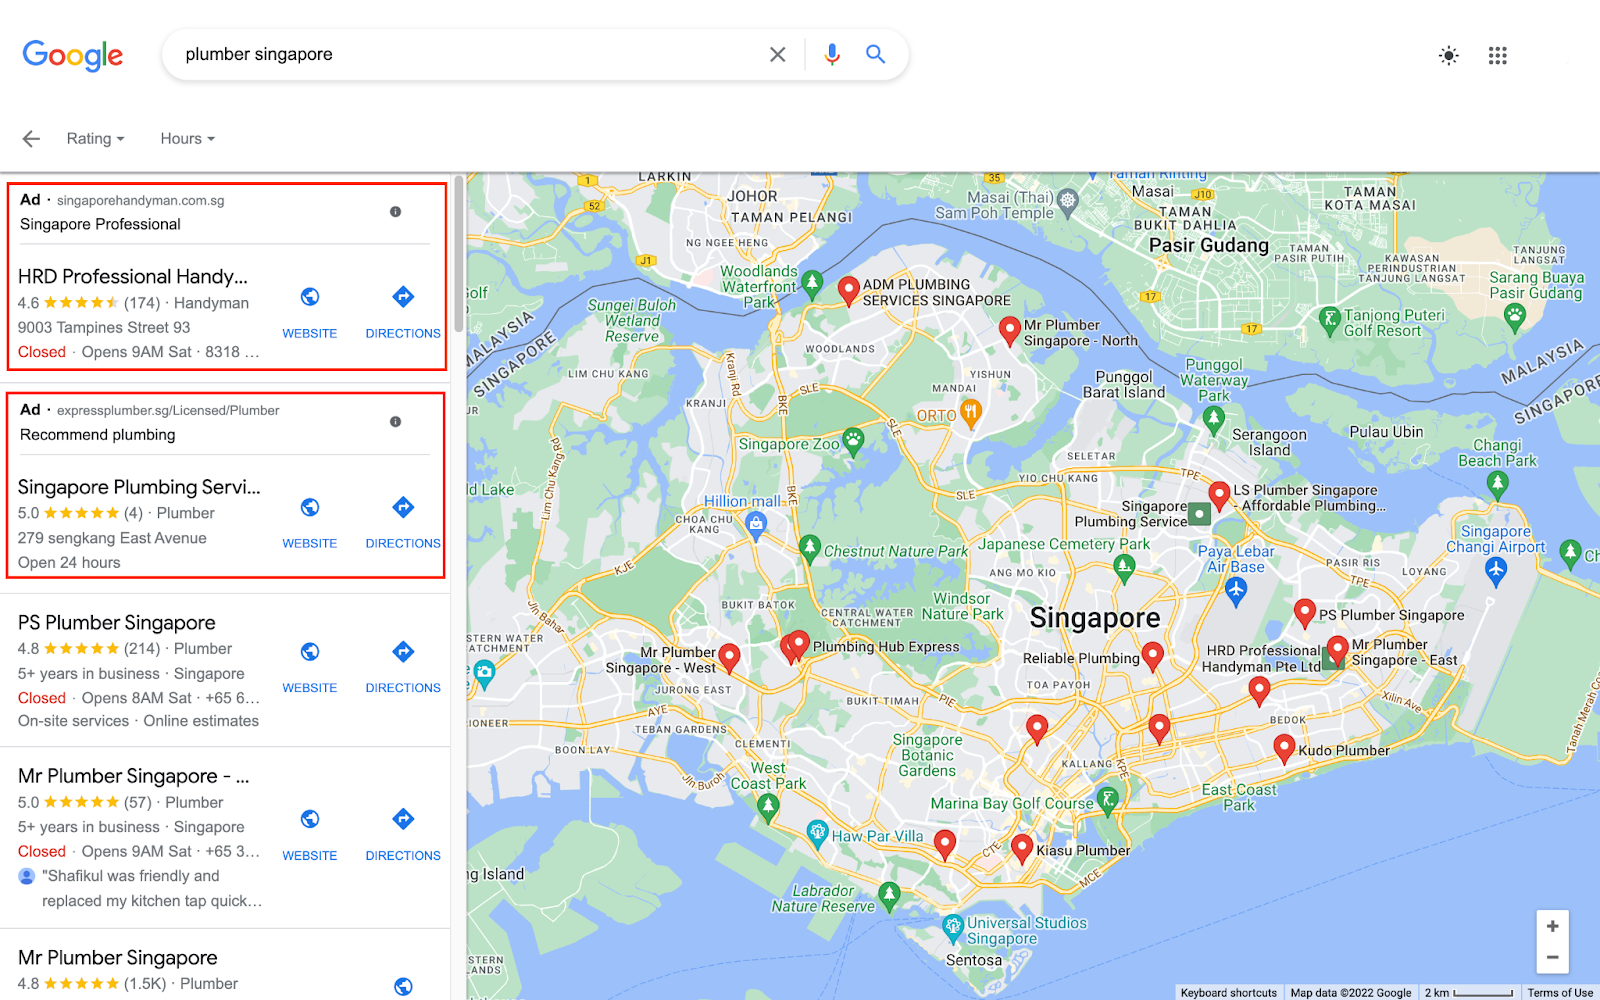Open website globe icon for HRD Professional Handyman
Image resolution: width=1600 pixels, height=1000 pixels.
[x=310, y=297]
